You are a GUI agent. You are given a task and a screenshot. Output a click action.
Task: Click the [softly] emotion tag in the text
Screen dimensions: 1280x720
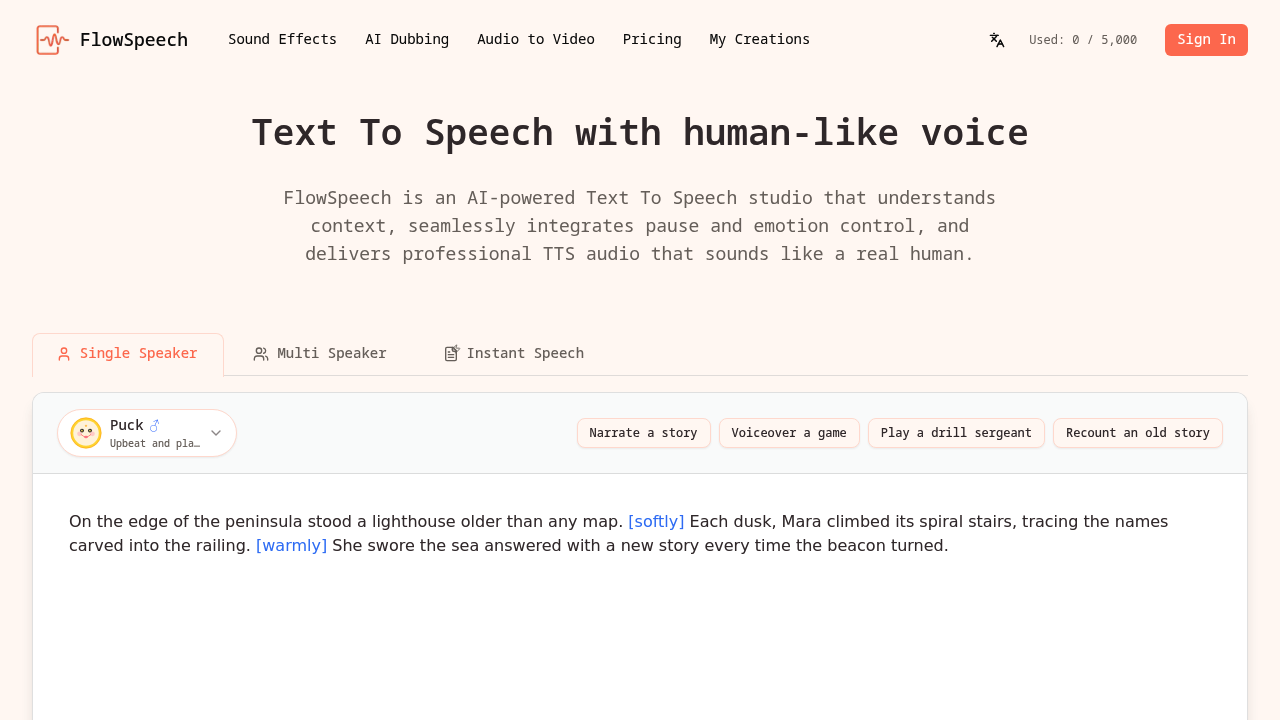coord(656,521)
